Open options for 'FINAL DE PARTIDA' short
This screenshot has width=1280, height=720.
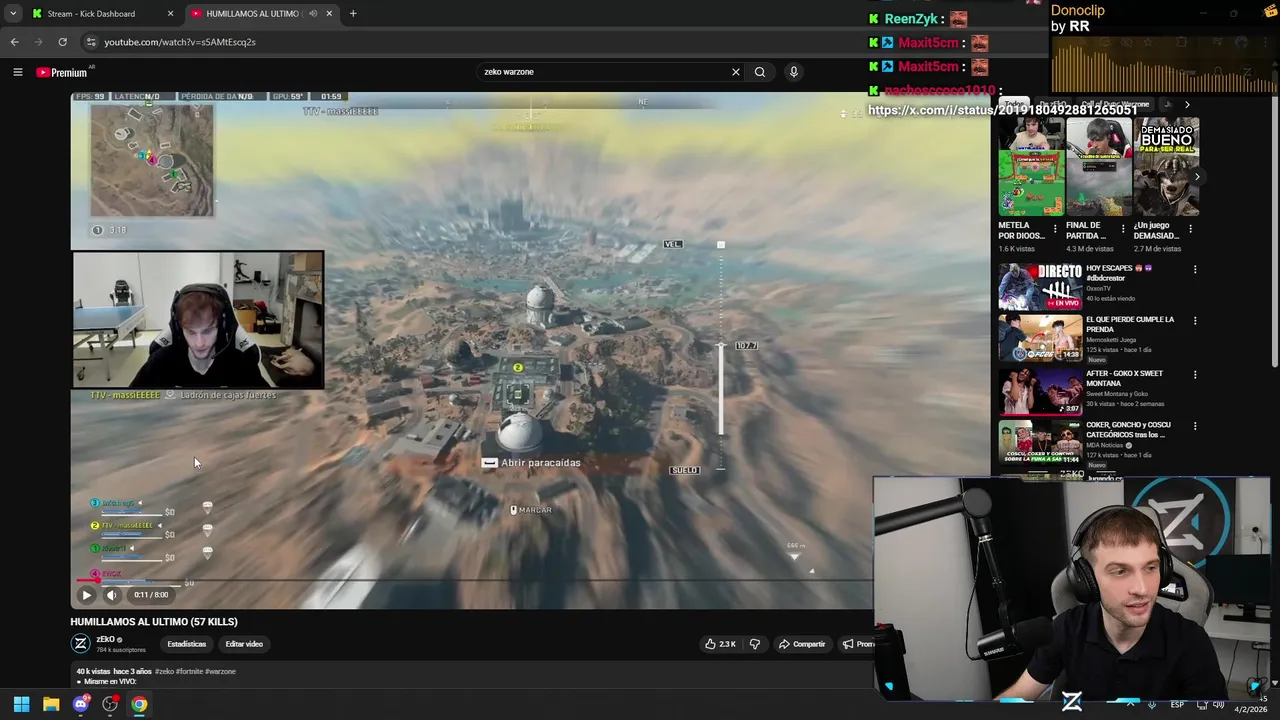1123,229
